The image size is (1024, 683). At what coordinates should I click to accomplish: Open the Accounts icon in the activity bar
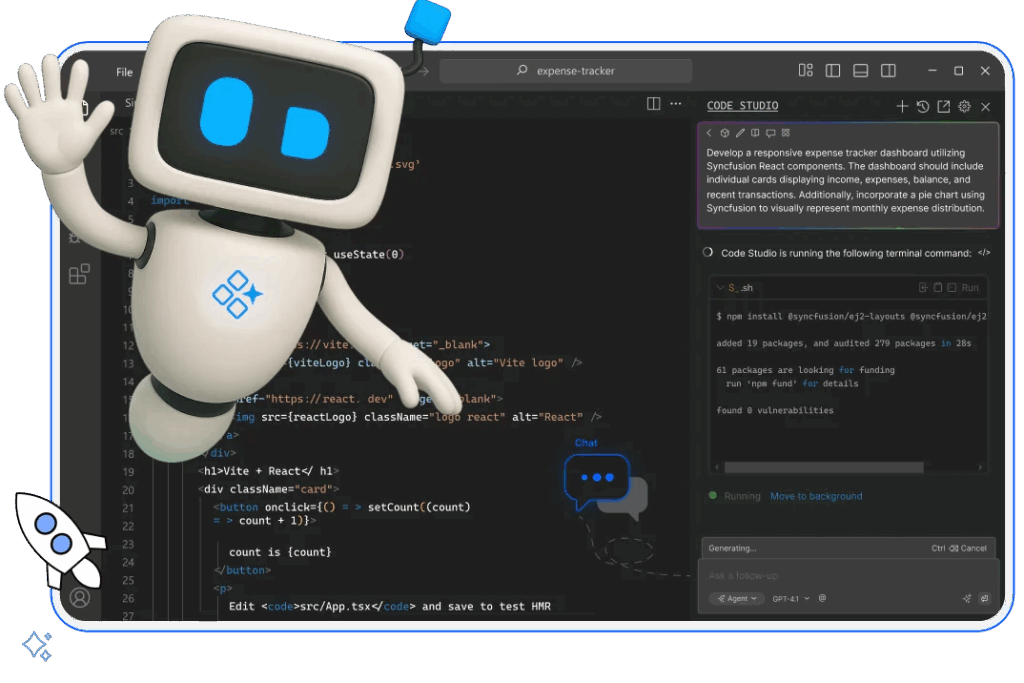(x=80, y=597)
